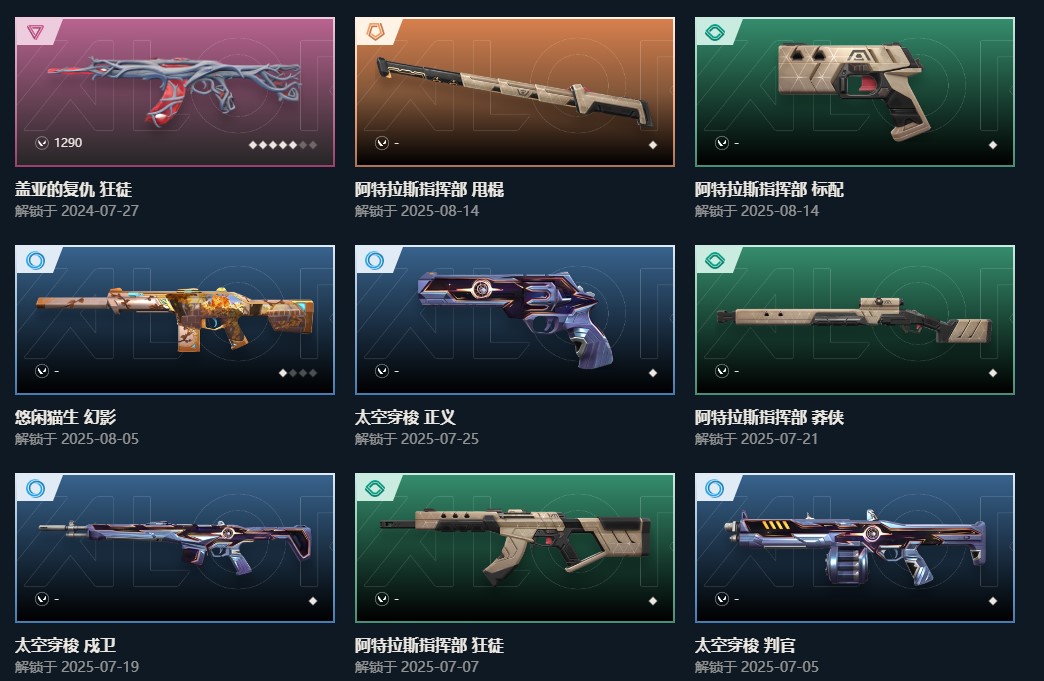
Task: Click the upgrade level diamonds on 盖亚的复仇 狂徒
Action: click(283, 144)
